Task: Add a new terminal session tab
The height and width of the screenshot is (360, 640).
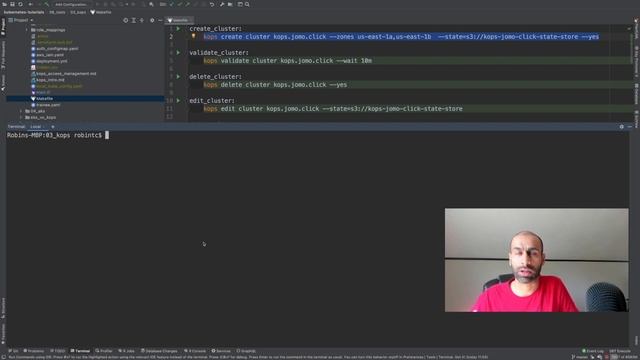Action: (x=53, y=127)
